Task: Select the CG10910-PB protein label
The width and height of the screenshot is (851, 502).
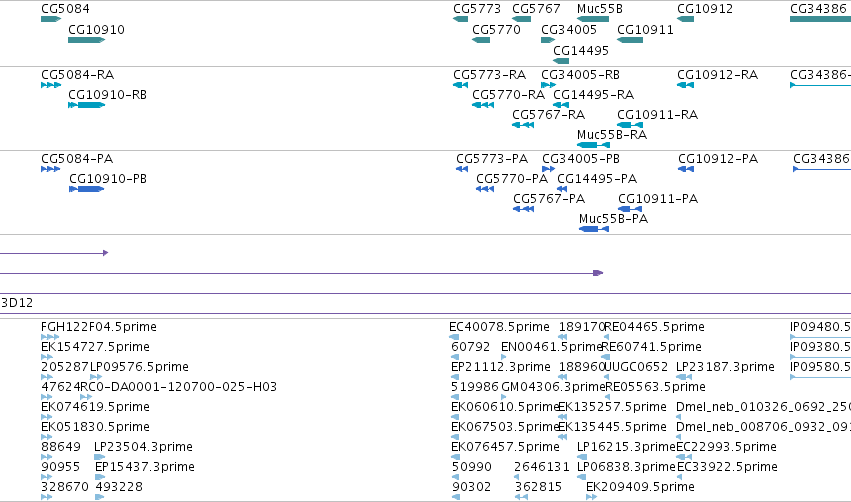Action: point(108,179)
